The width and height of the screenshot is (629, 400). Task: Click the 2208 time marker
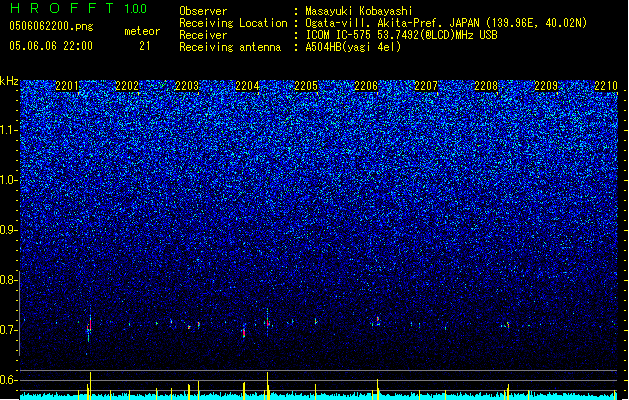pyautogui.click(x=486, y=86)
